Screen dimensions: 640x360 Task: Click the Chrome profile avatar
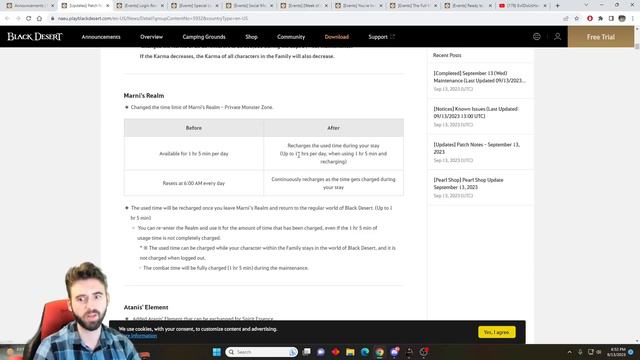pyautogui.click(x=622, y=18)
